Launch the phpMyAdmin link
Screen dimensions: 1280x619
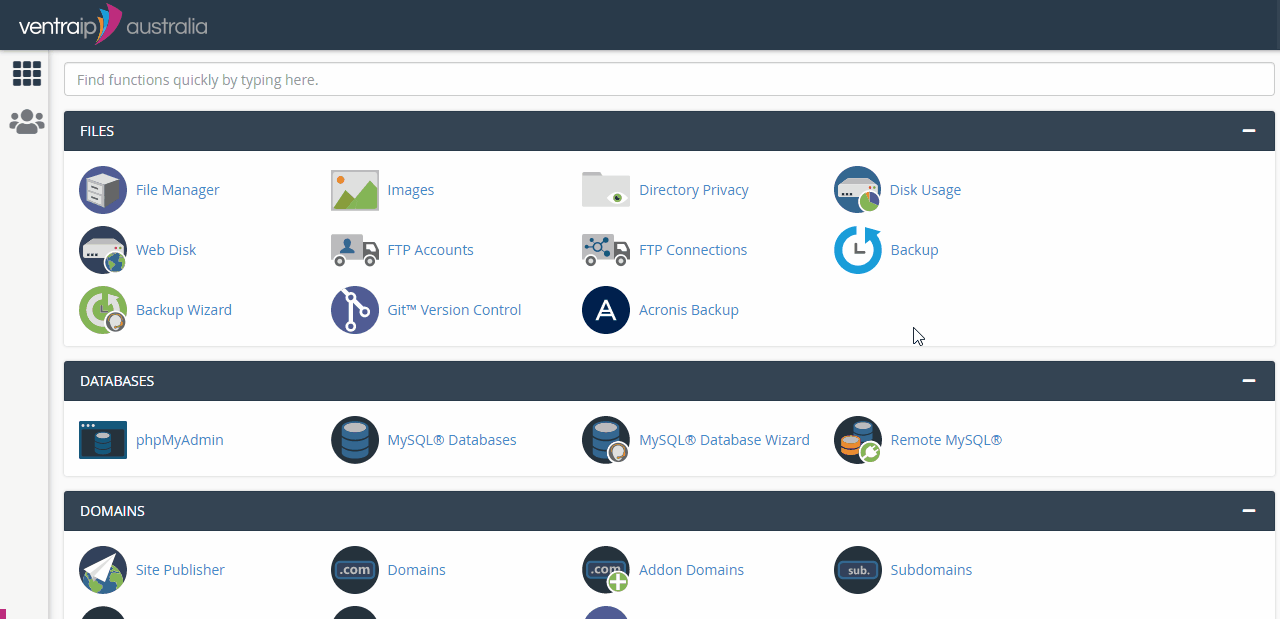click(180, 440)
